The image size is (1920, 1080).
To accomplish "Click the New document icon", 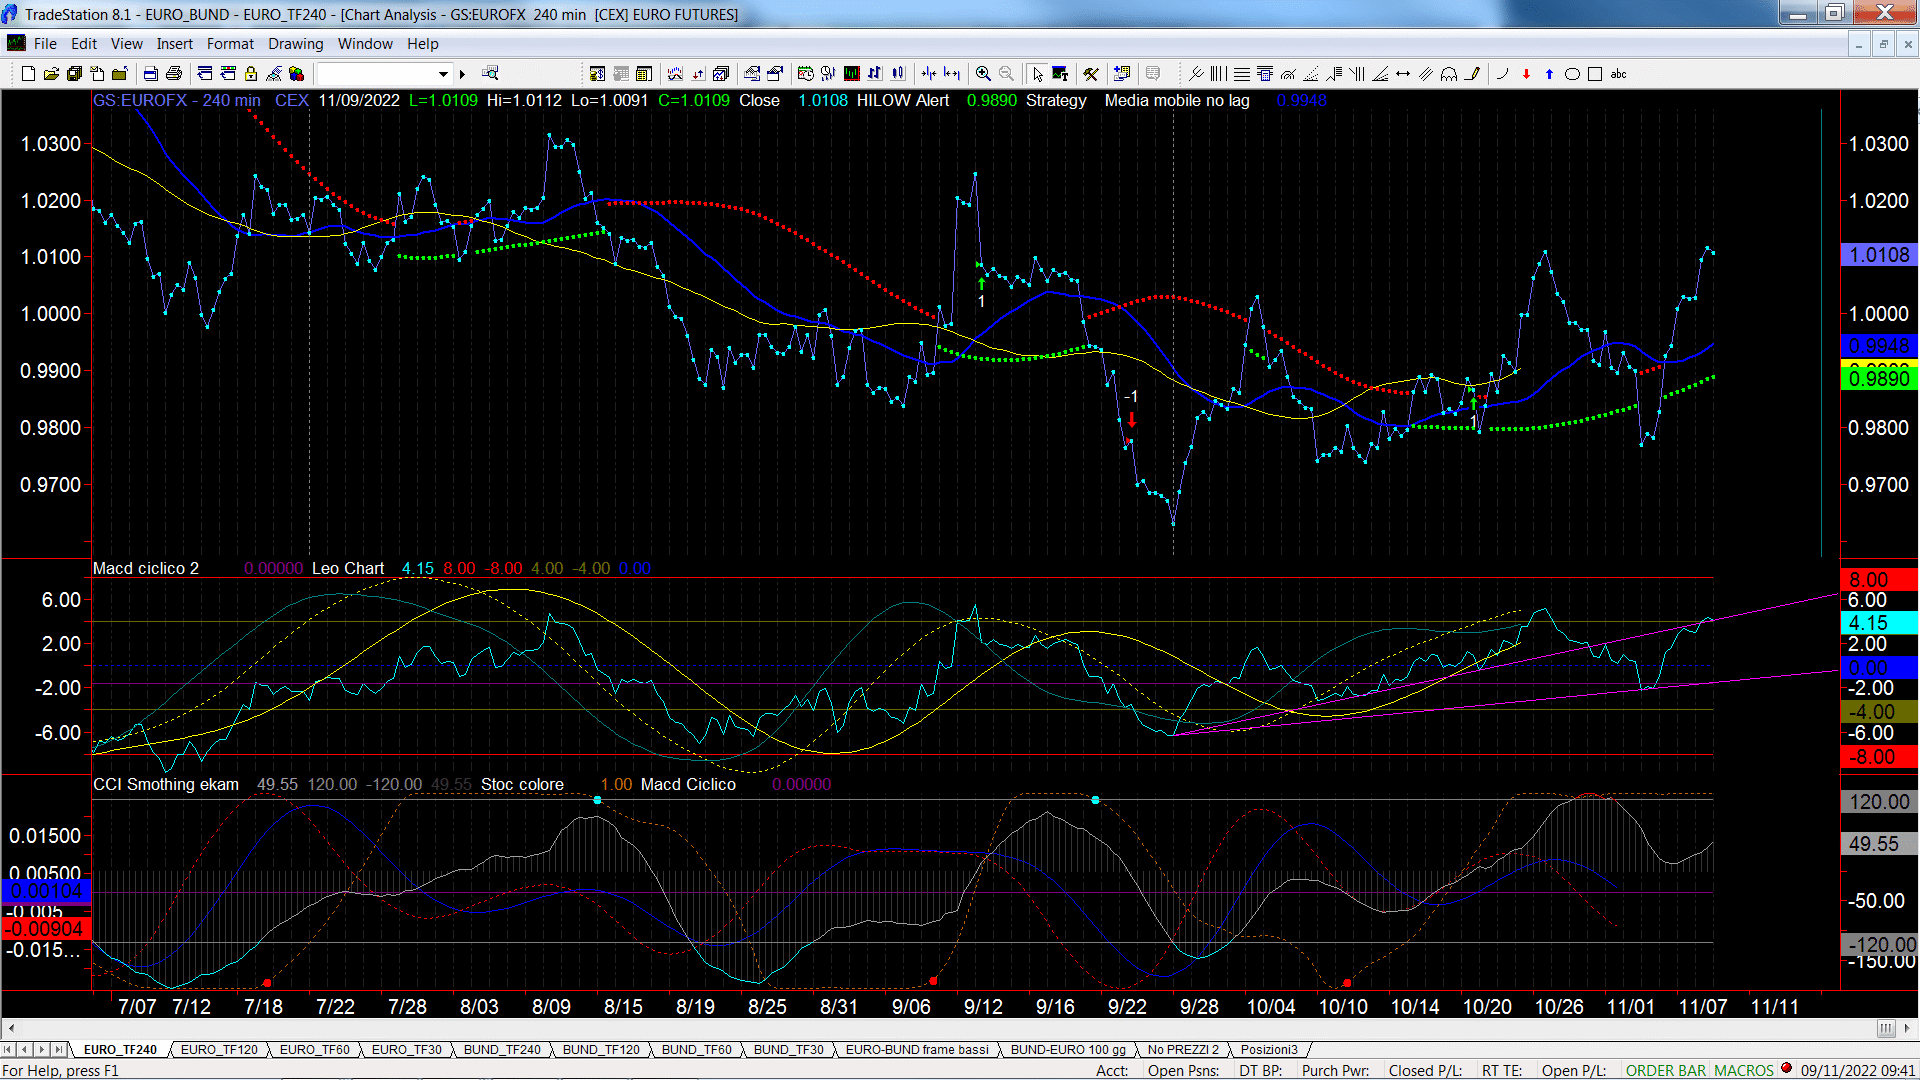I will coord(28,73).
